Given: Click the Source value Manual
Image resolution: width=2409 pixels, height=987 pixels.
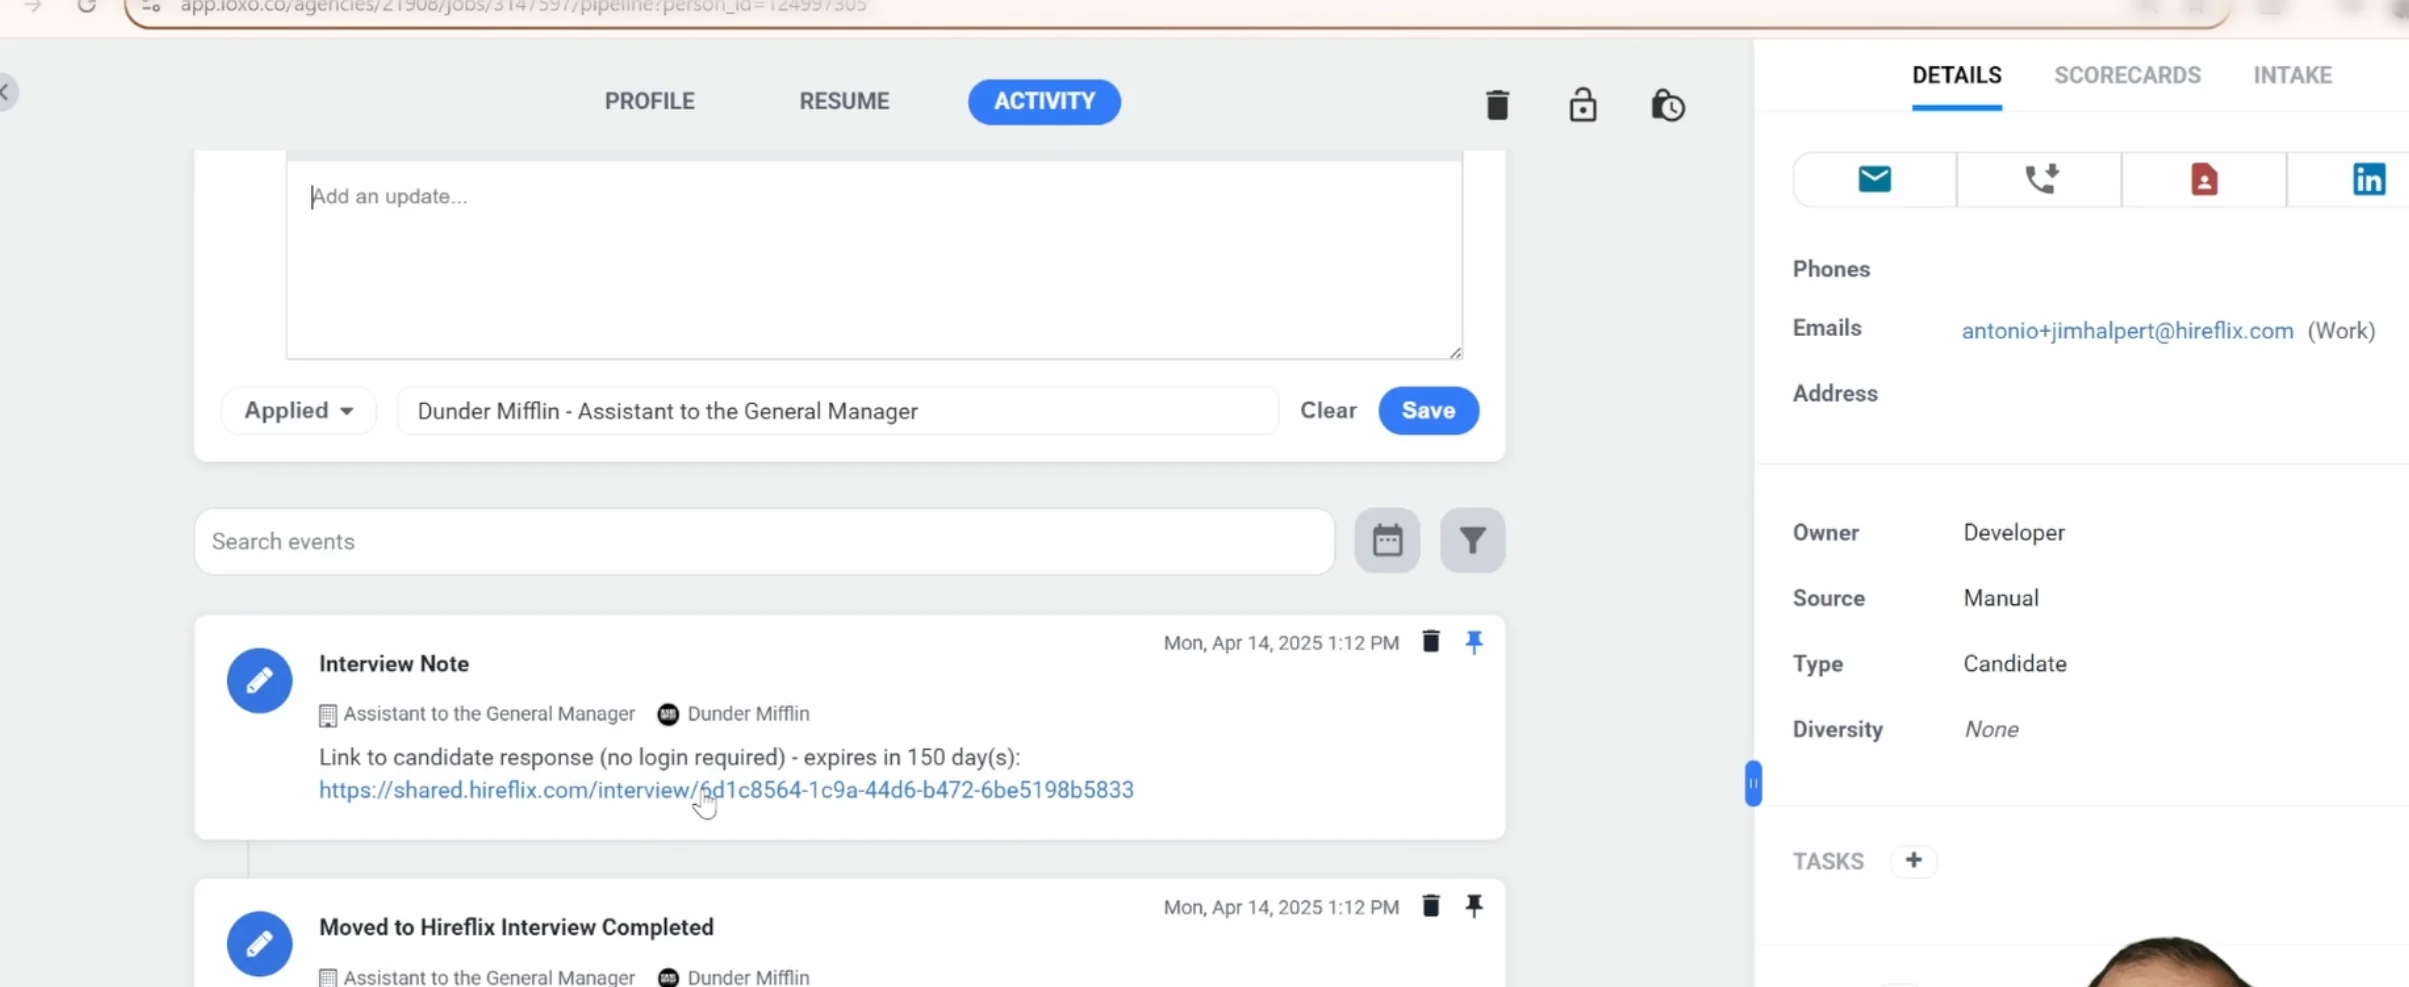Looking at the screenshot, I should [x=2000, y=598].
